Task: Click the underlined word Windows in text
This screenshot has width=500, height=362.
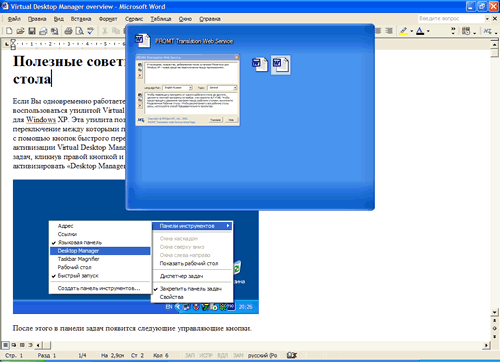Action: (x=41, y=119)
